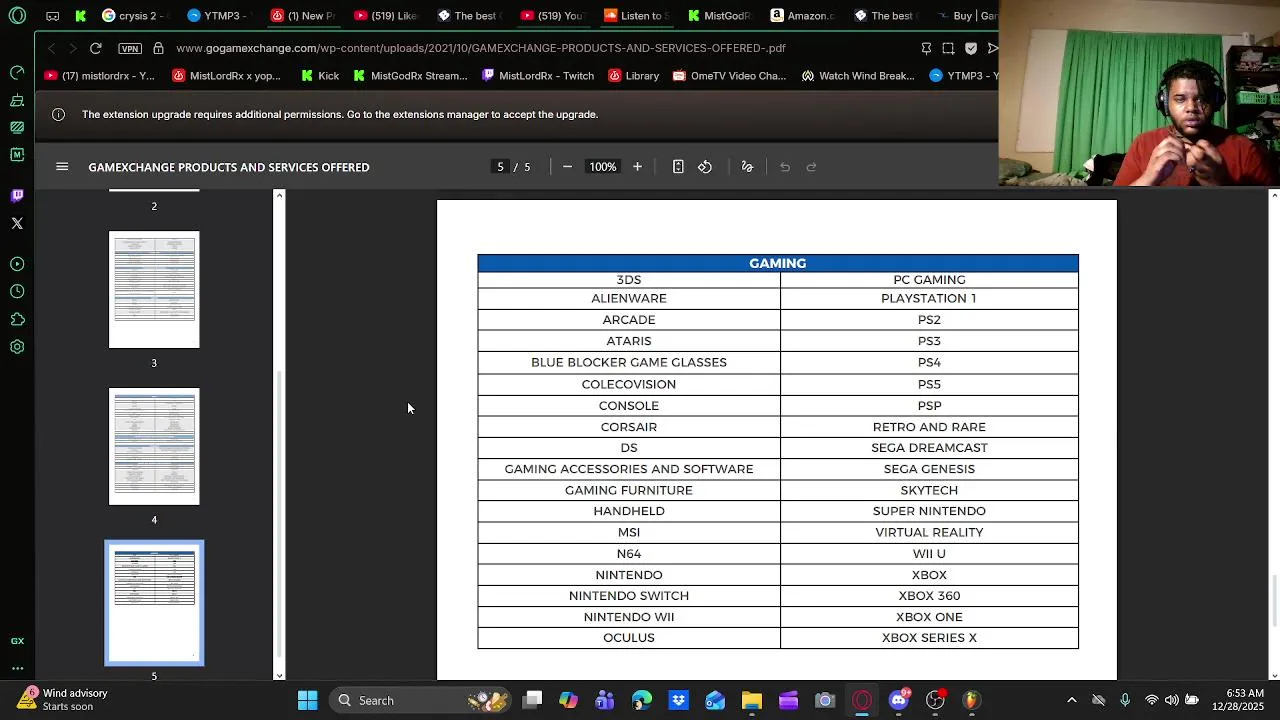Open the 'OmeTV Video Cha...' bookmark
Image resolution: width=1280 pixels, height=720 pixels.
pyautogui.click(x=729, y=76)
